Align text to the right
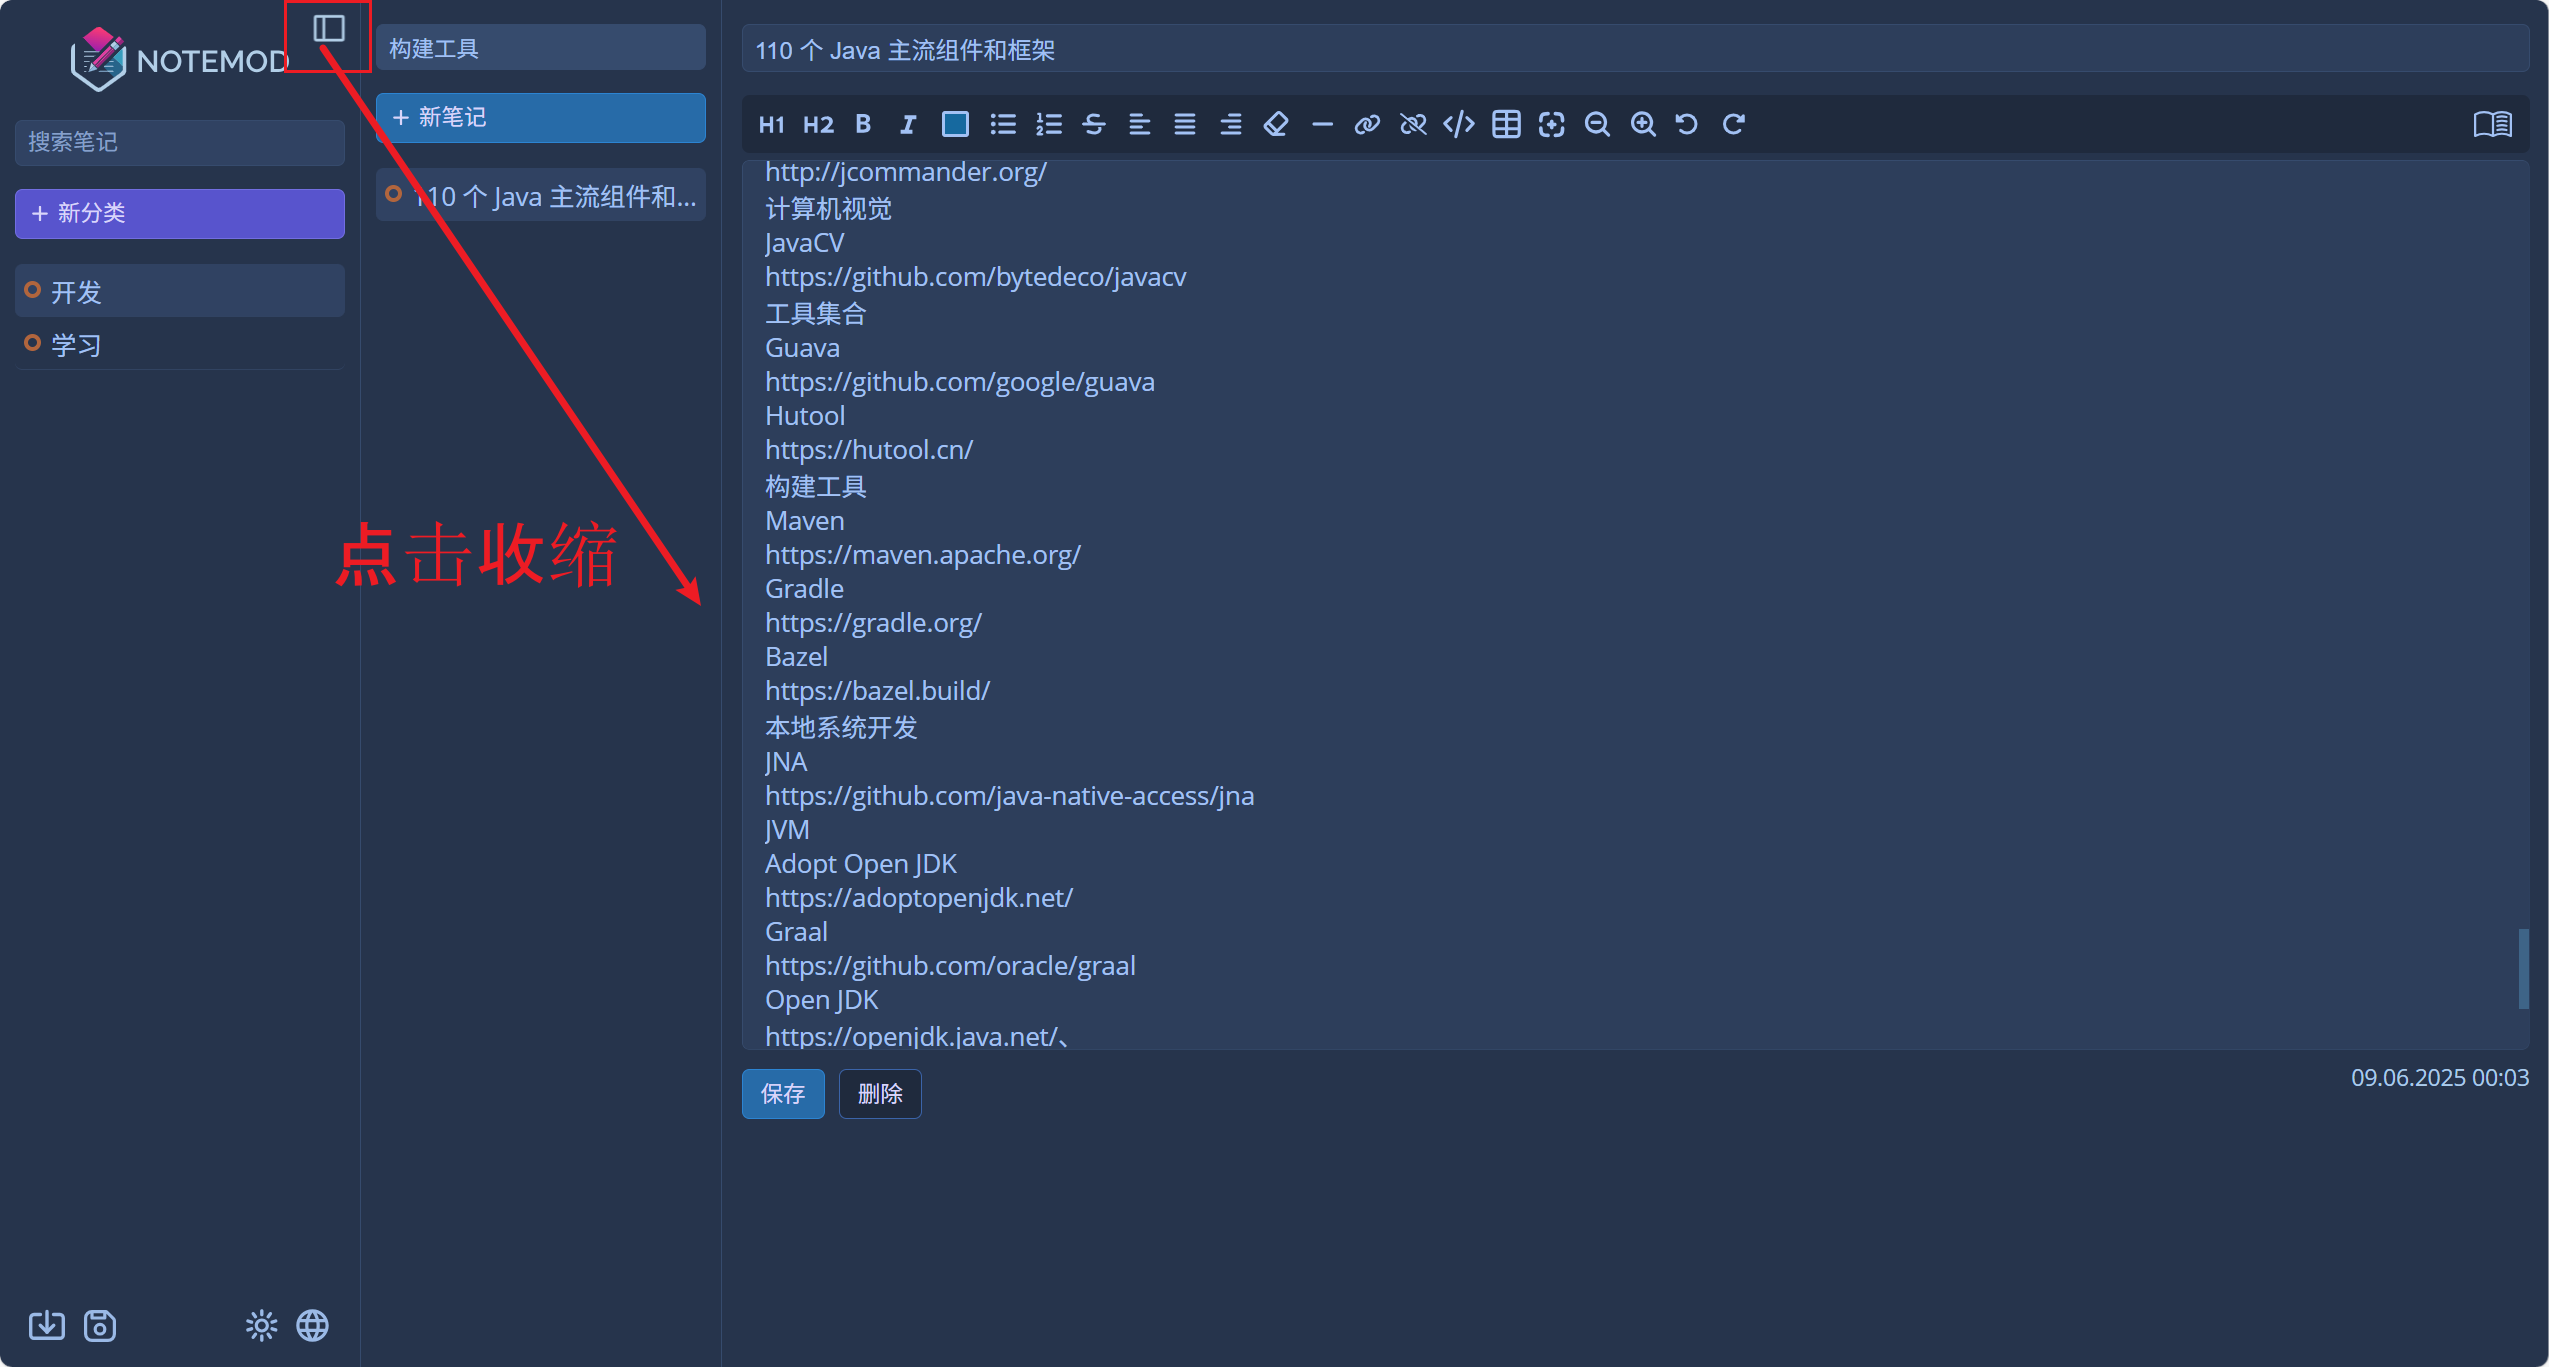 click(1231, 124)
